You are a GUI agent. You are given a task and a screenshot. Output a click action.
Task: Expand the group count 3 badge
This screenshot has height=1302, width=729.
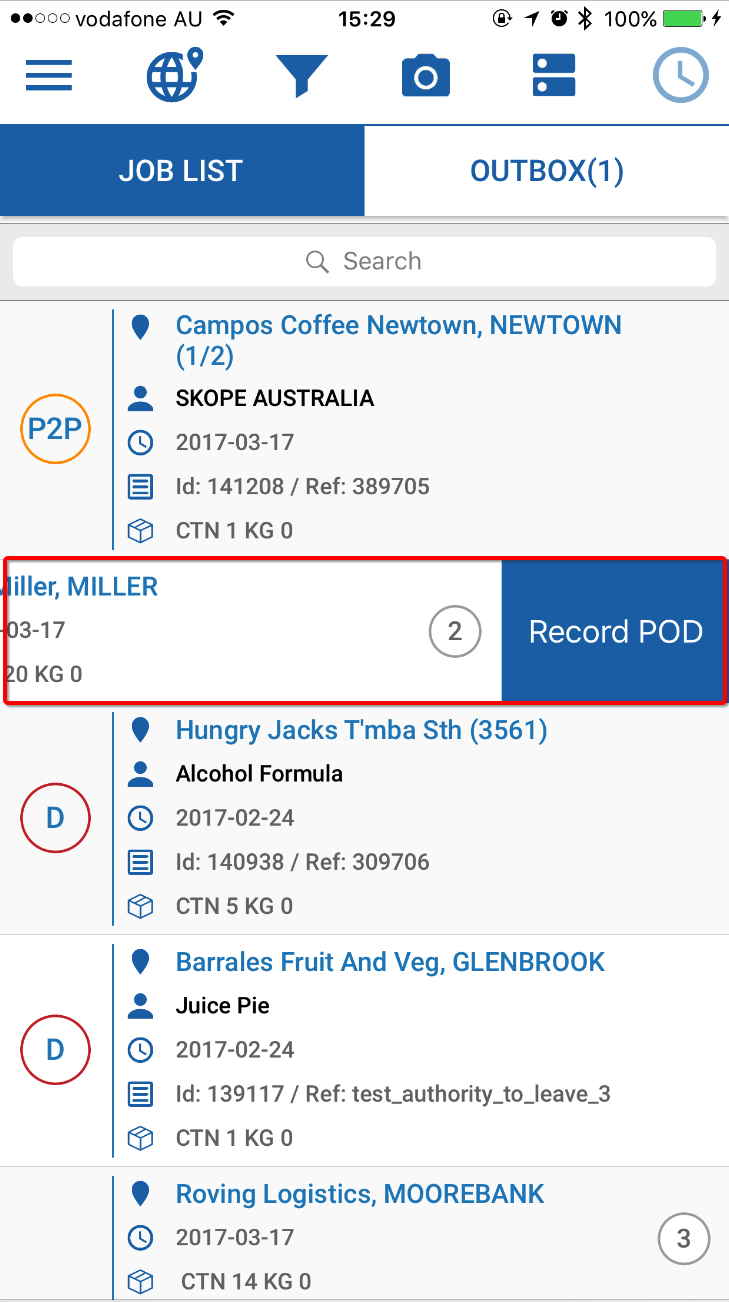684,1239
